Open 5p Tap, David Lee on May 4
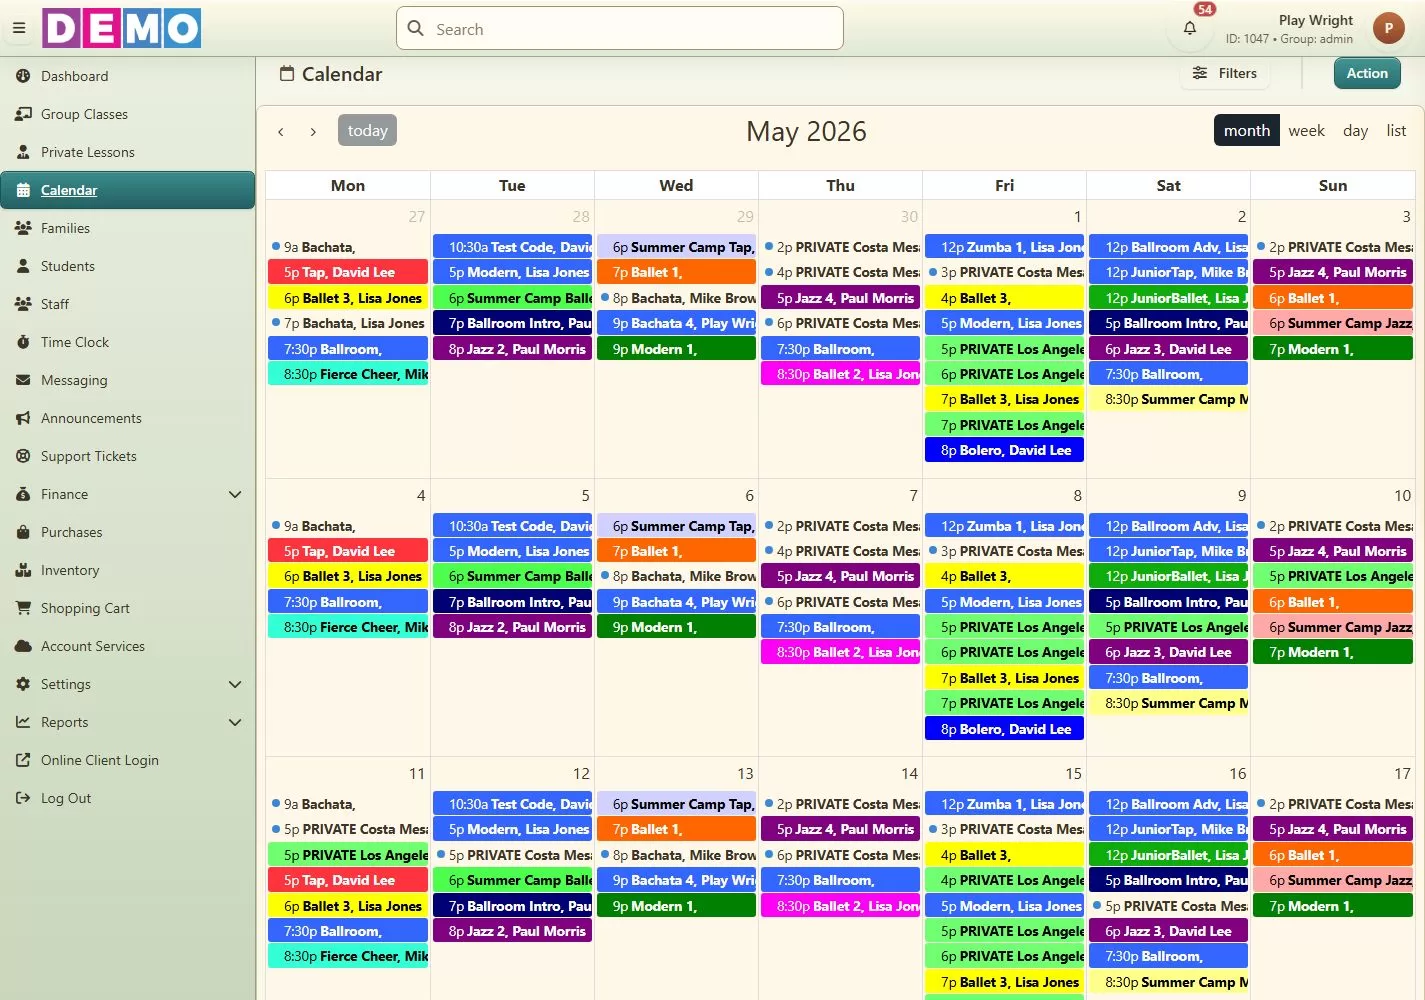This screenshot has height=1000, width=1425. [348, 551]
